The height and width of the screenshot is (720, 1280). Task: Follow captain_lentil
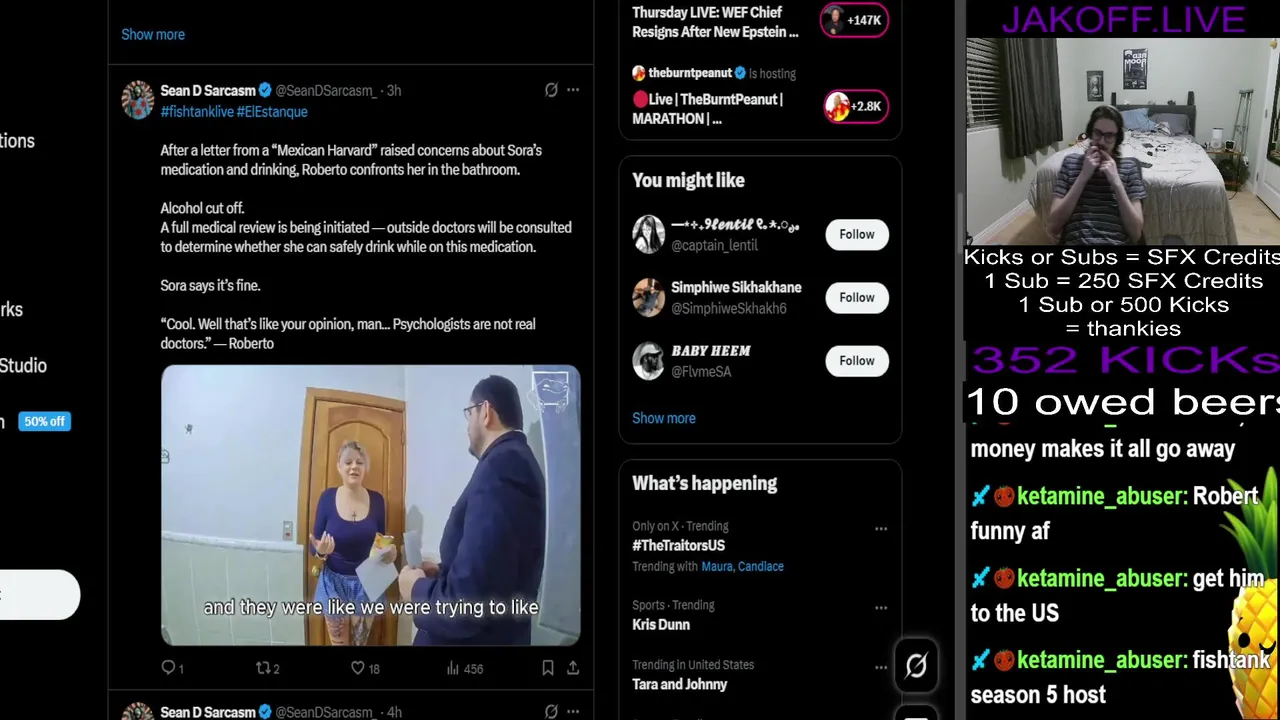tap(857, 234)
